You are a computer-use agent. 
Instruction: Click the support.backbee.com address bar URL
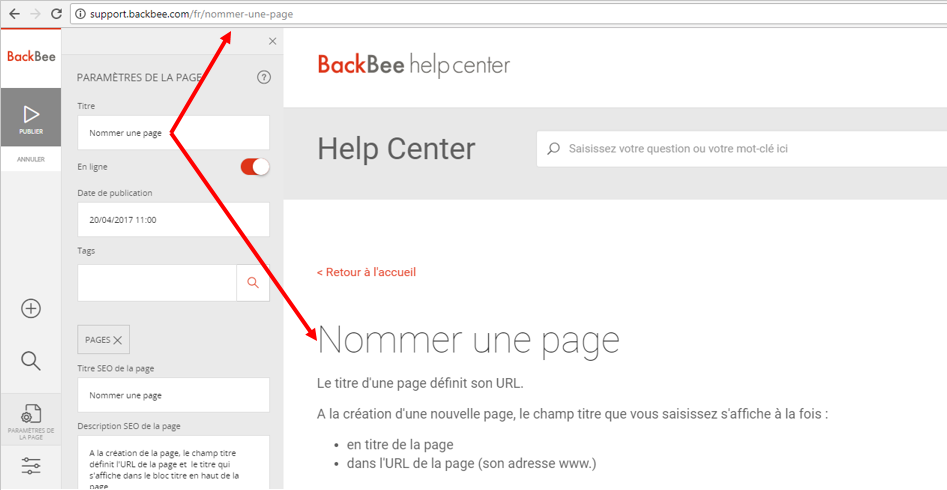point(191,14)
